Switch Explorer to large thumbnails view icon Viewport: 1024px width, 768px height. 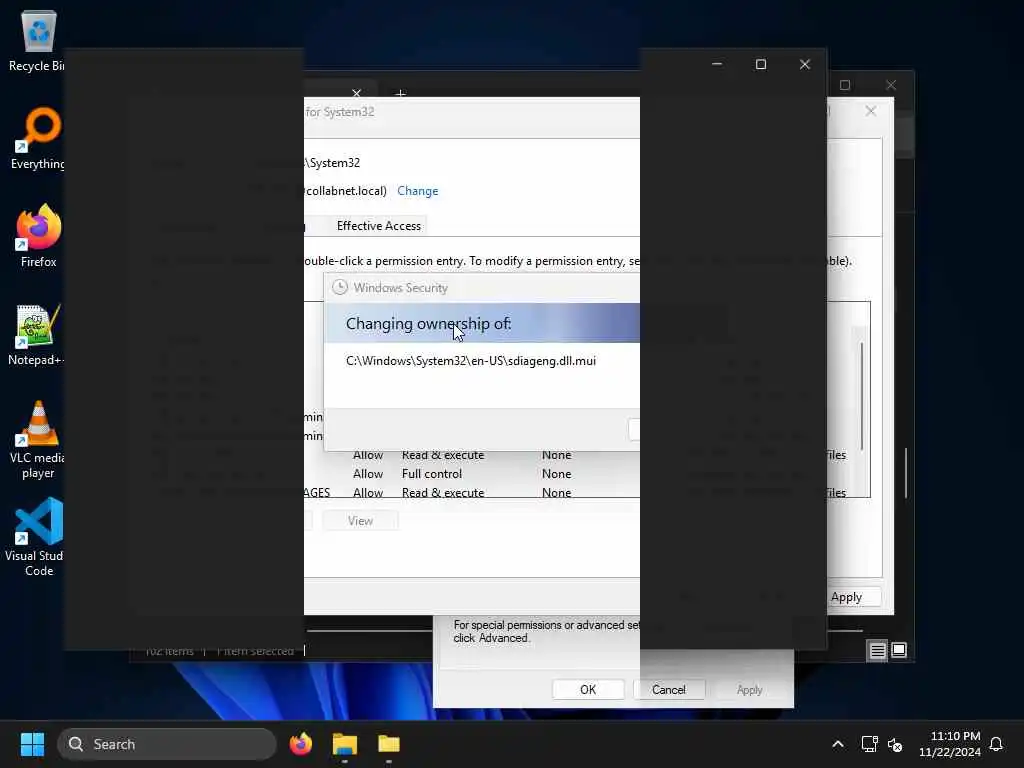coord(899,650)
